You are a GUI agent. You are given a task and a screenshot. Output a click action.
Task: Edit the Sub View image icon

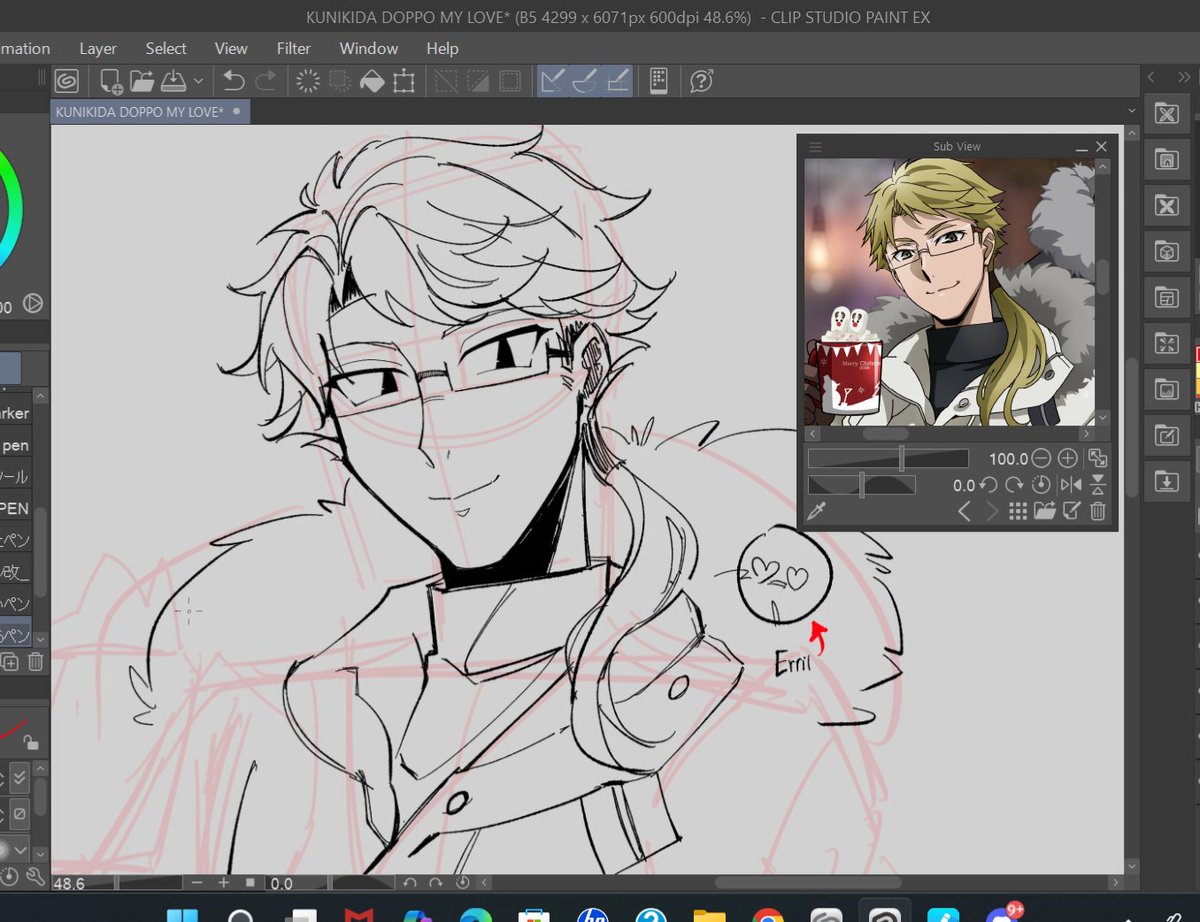(x=1071, y=511)
